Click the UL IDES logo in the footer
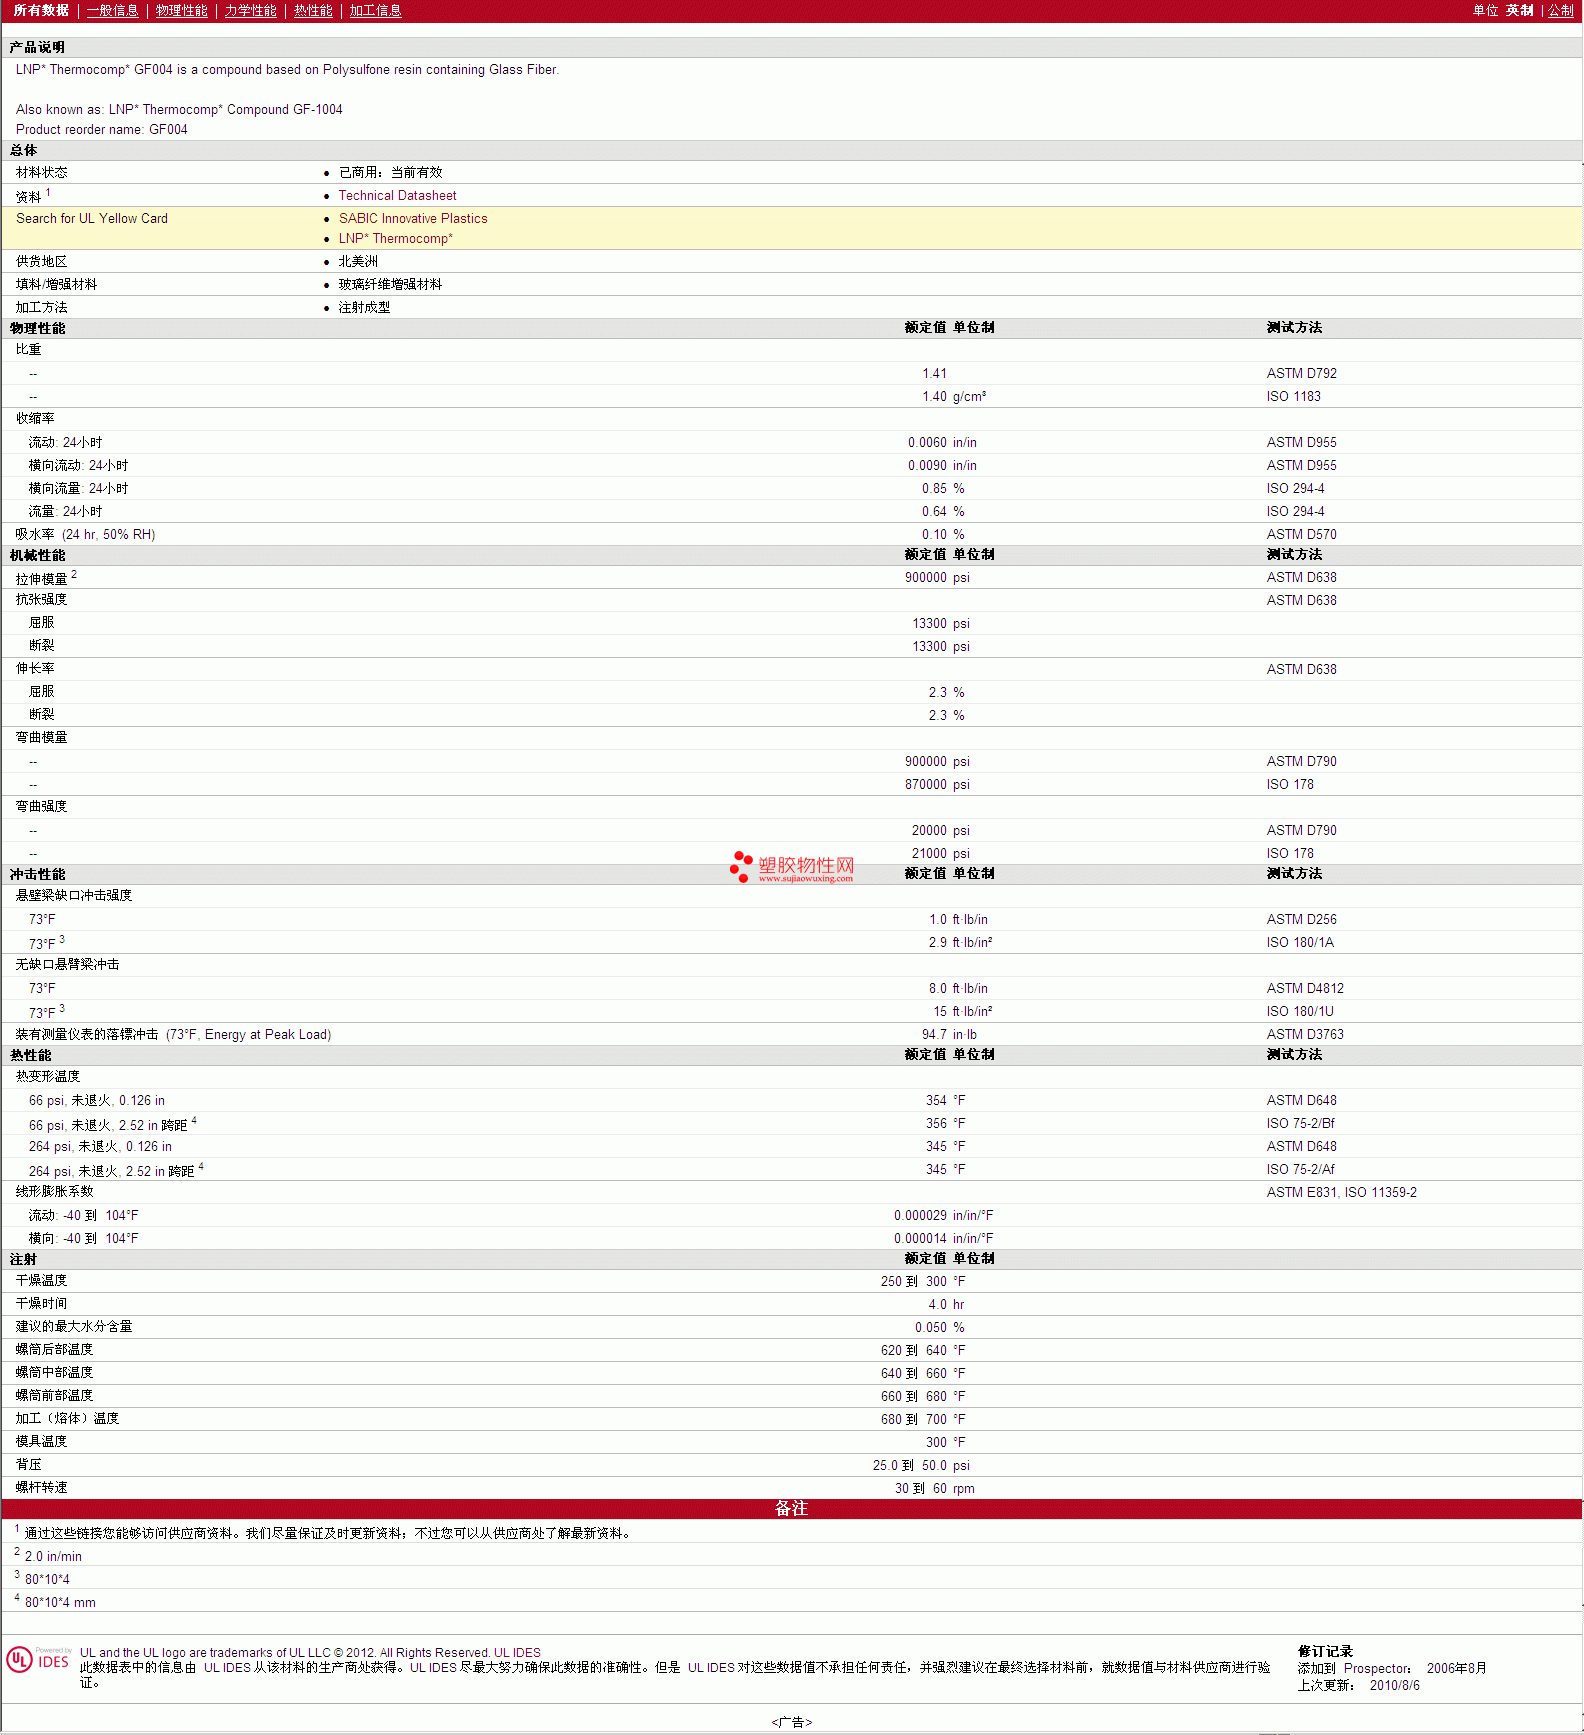 (38, 1660)
